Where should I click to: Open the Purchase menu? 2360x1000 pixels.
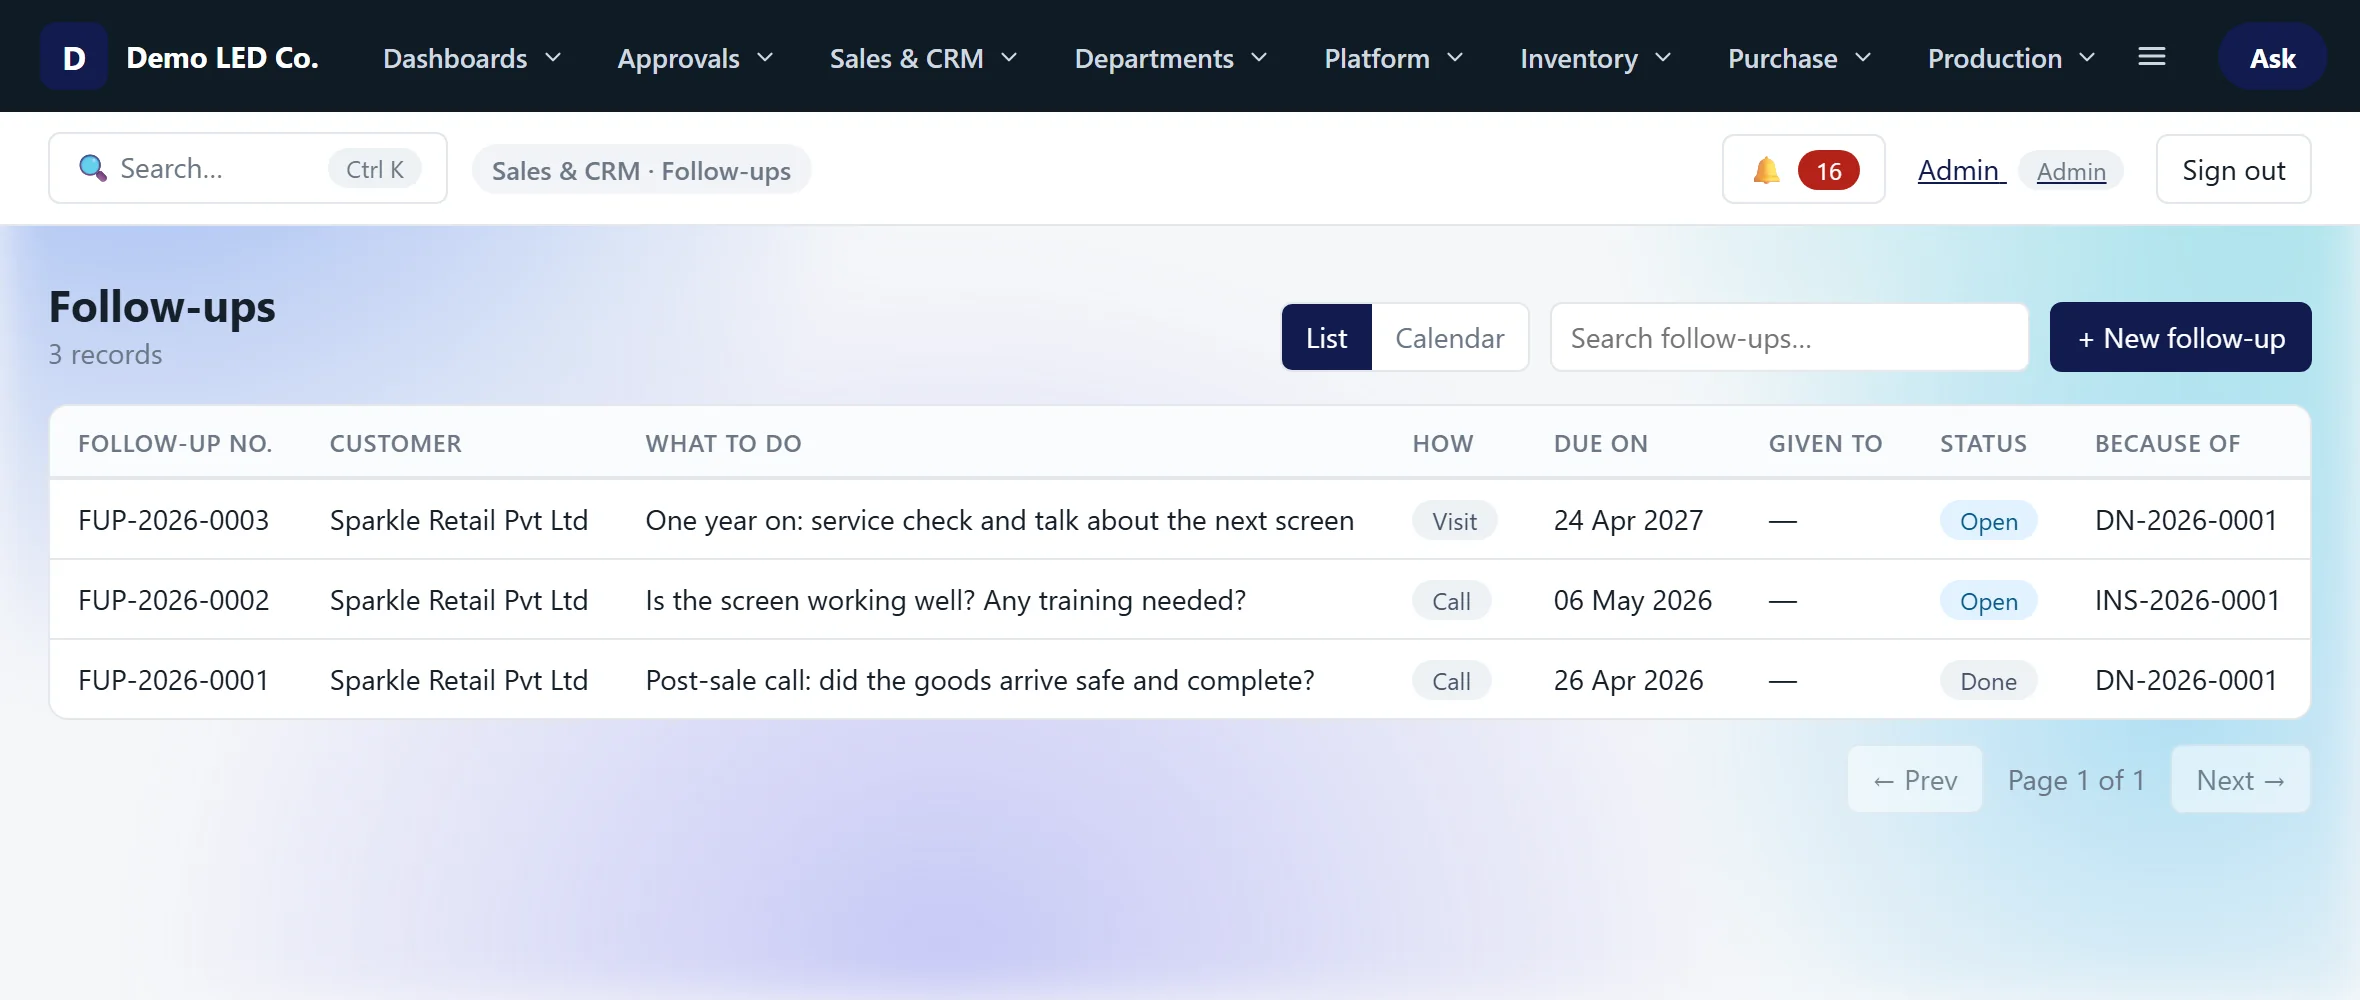1799,58
